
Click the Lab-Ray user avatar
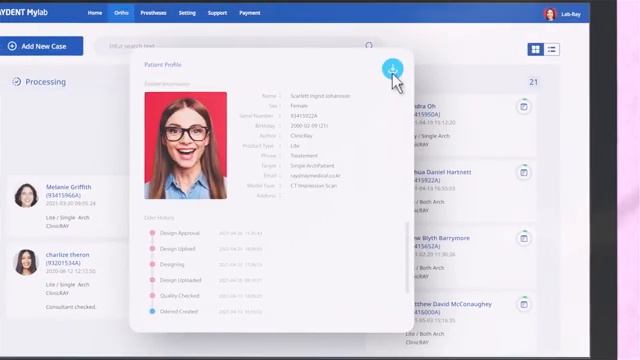550,14
